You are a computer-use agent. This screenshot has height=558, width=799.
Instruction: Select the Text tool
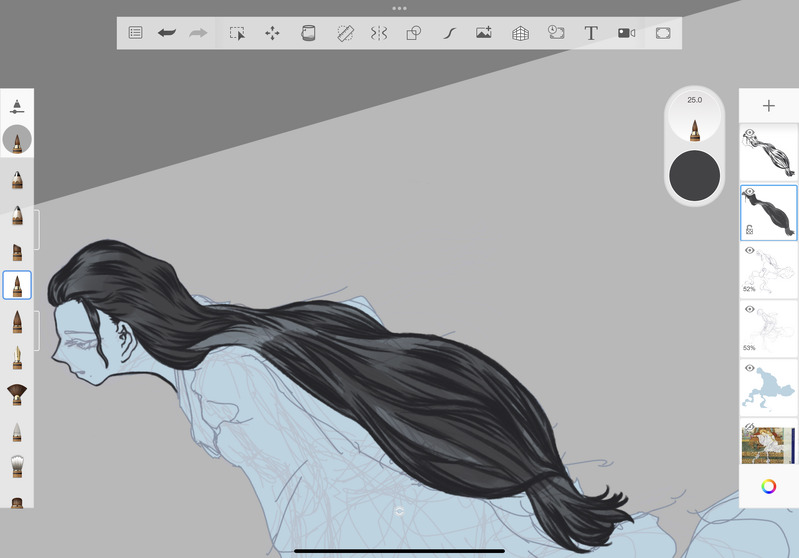tap(591, 34)
